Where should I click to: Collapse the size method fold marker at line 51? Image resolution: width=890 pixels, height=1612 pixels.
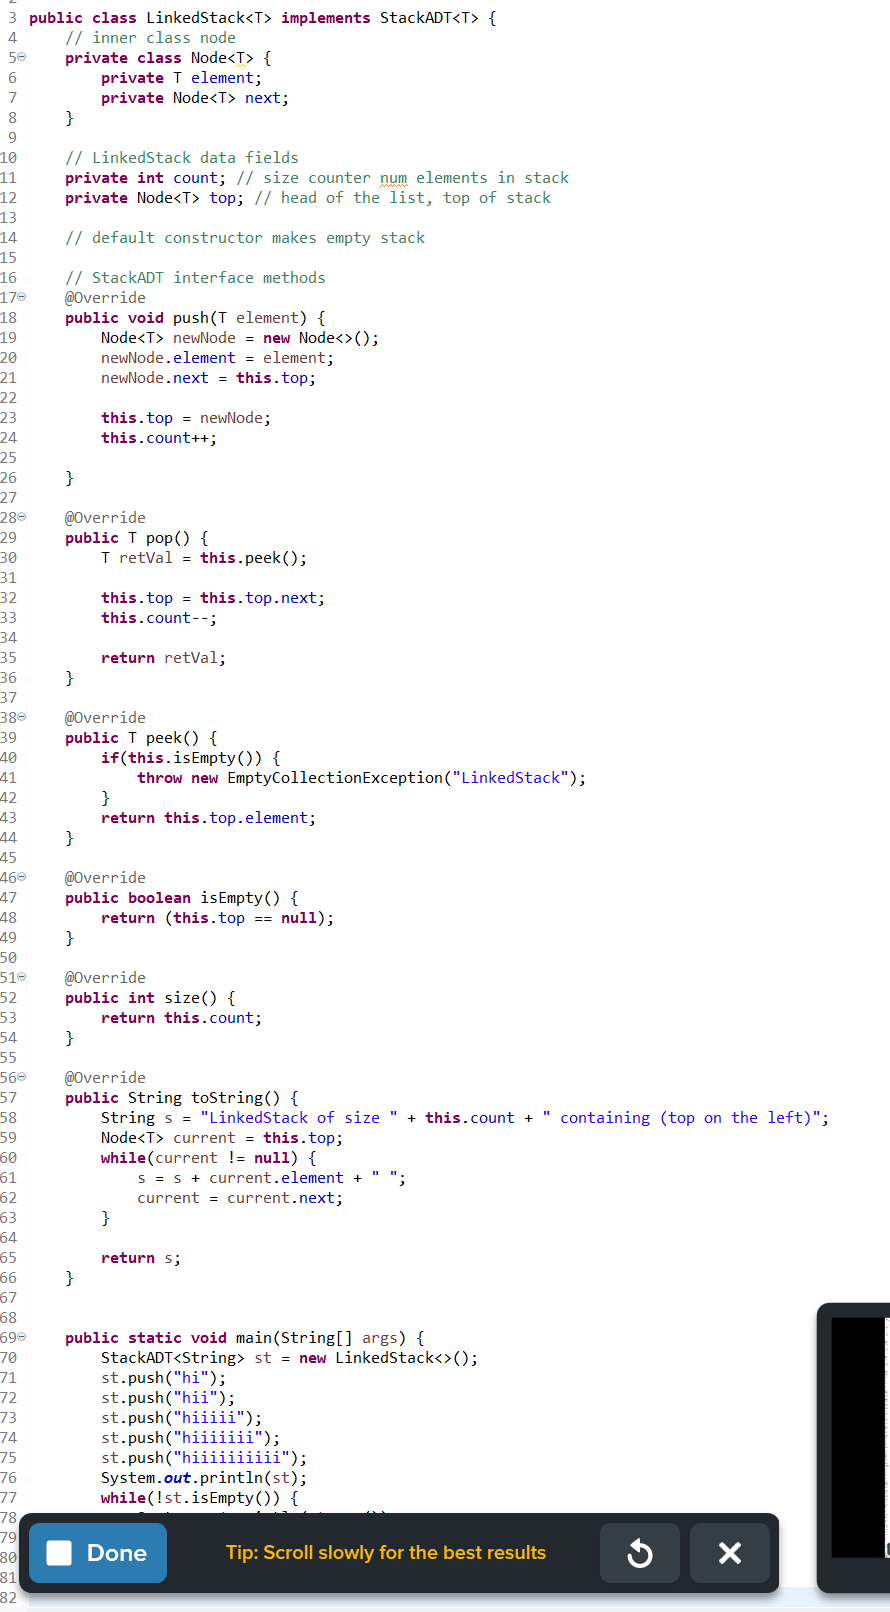22,978
